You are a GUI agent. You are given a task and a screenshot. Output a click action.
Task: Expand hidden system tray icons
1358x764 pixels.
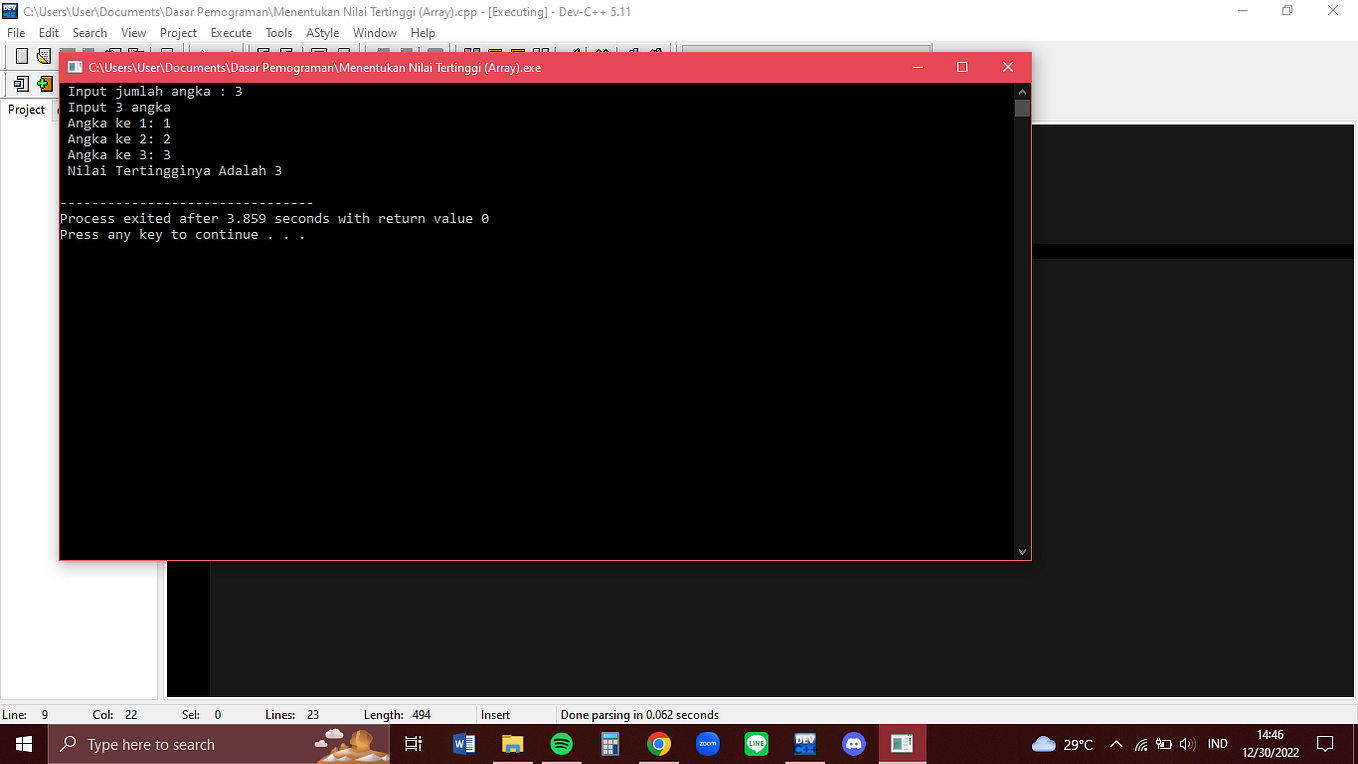1116,744
